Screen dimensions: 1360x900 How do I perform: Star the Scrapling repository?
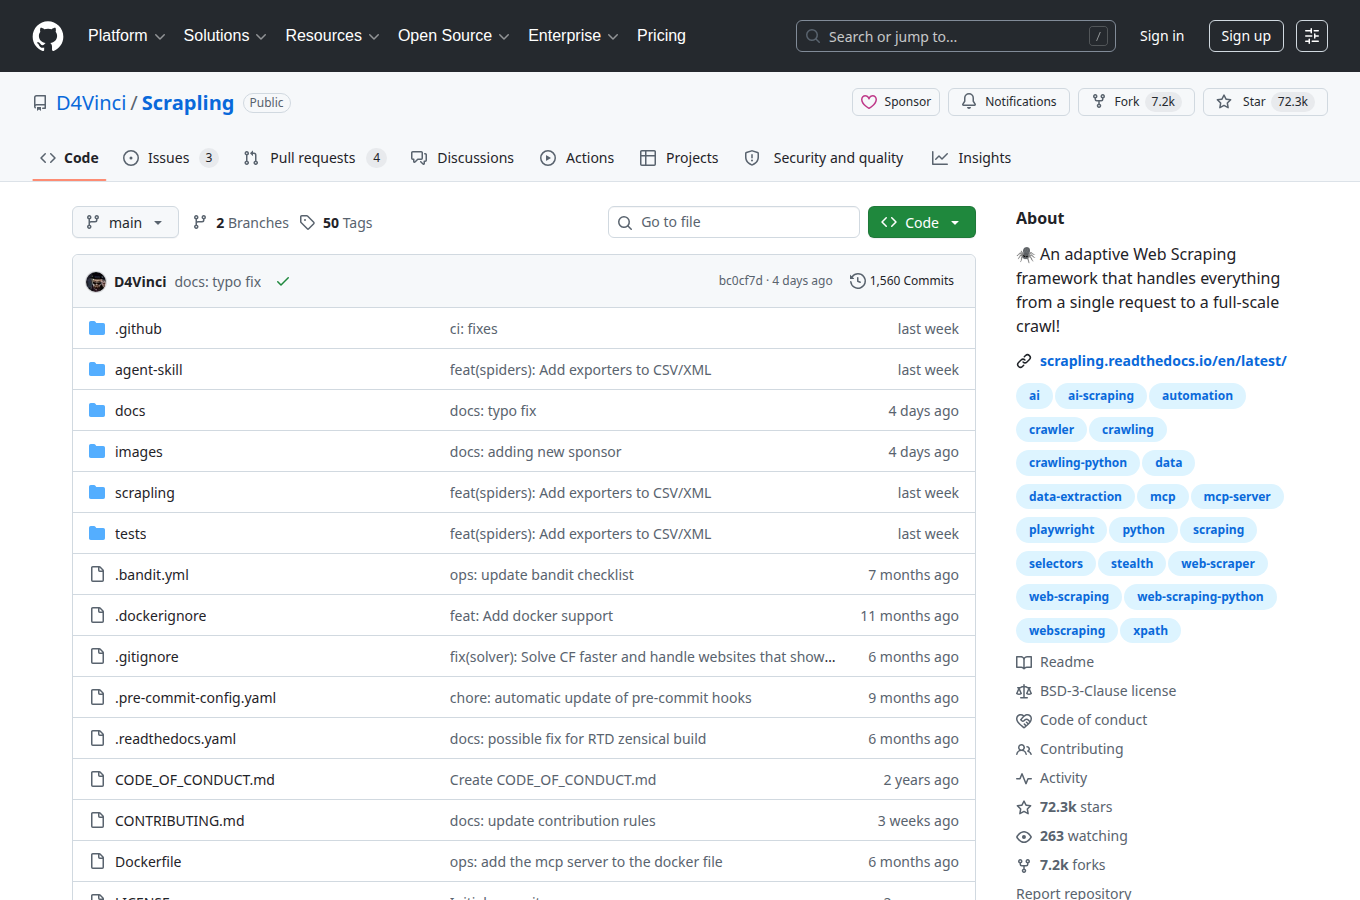1265,102
